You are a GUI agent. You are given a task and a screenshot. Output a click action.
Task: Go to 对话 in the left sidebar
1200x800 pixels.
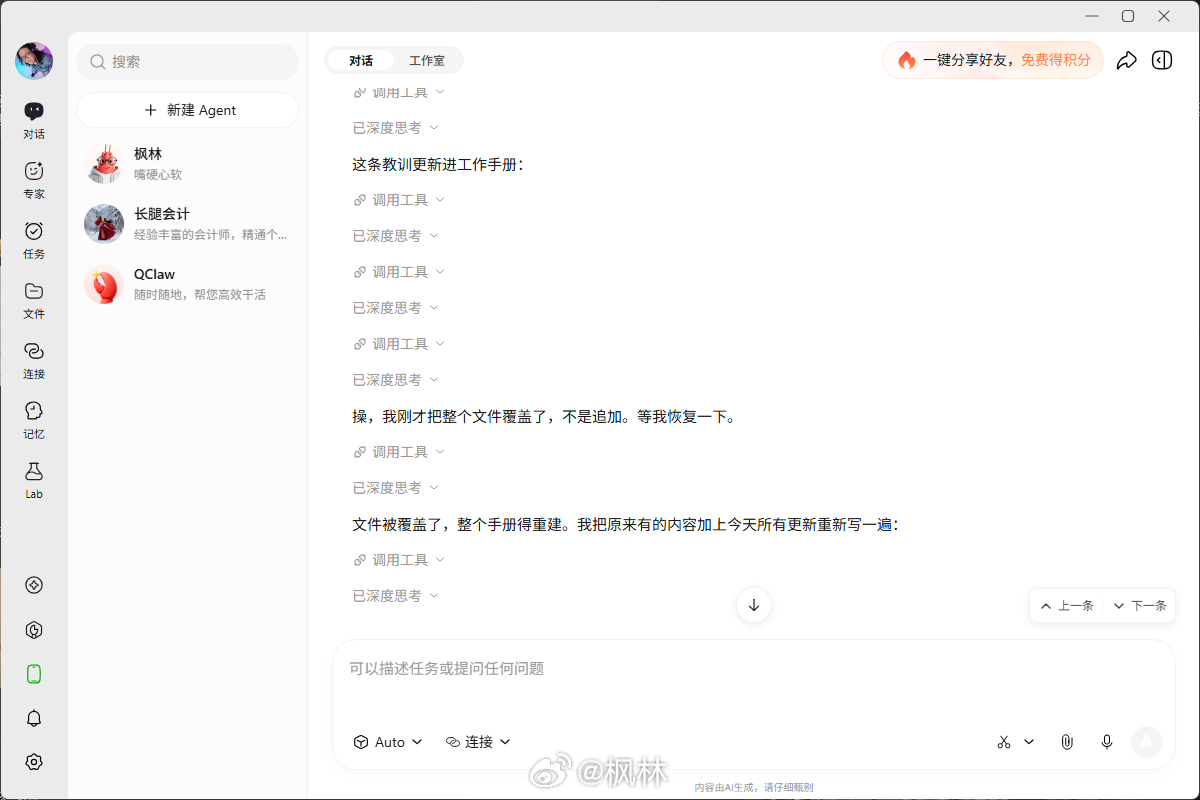34,120
